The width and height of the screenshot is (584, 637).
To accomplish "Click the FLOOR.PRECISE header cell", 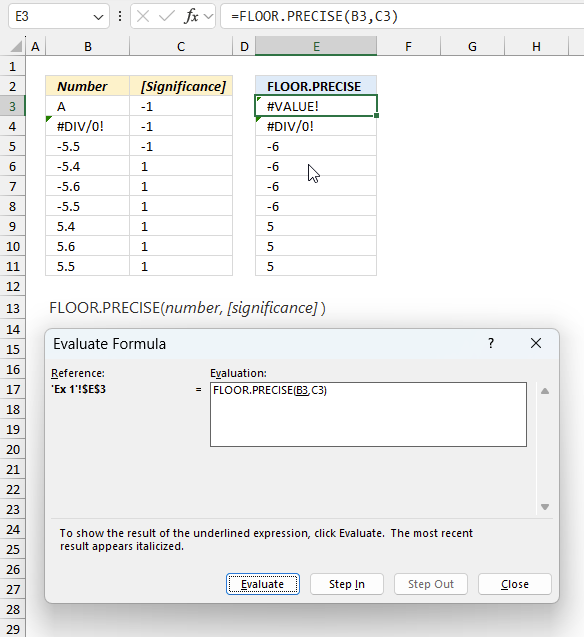I will (x=316, y=86).
